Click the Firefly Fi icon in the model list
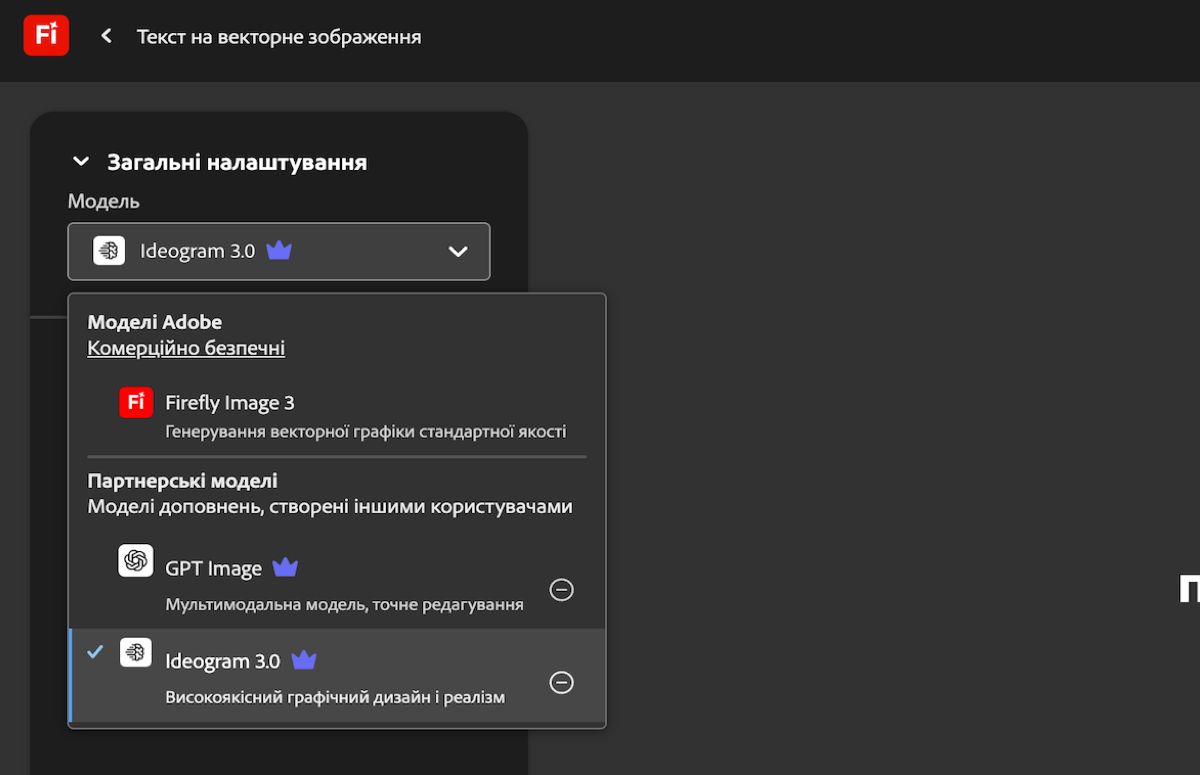Viewport: 1200px width, 775px height. [x=136, y=402]
